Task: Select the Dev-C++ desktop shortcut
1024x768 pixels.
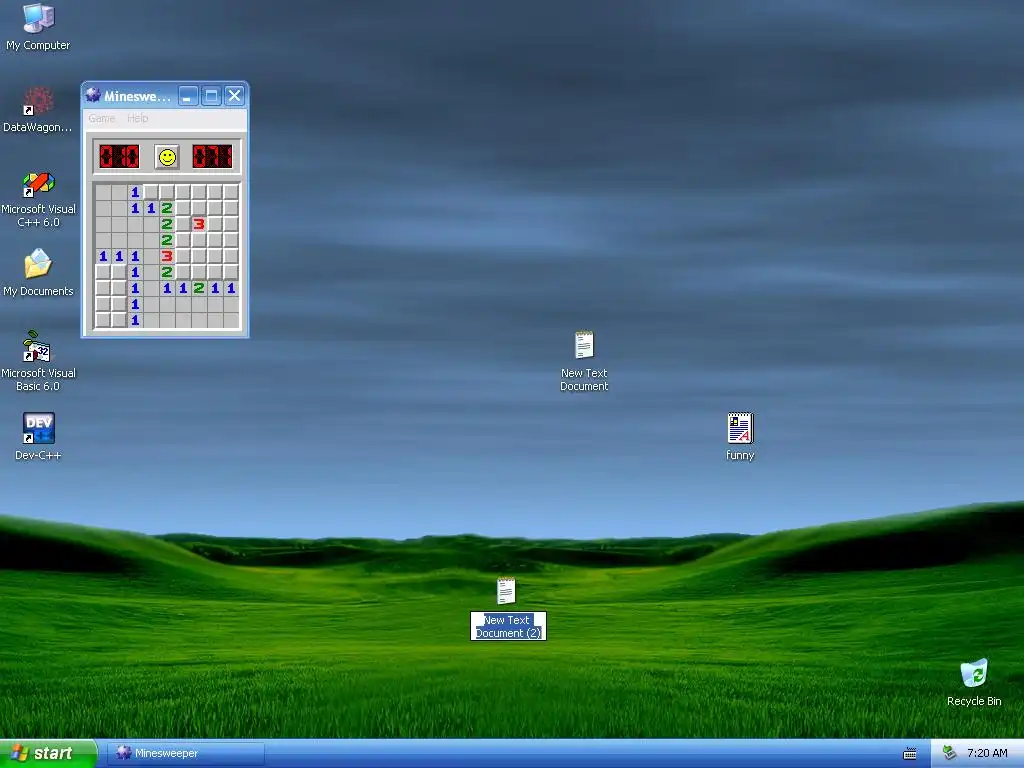Action: pos(38,436)
